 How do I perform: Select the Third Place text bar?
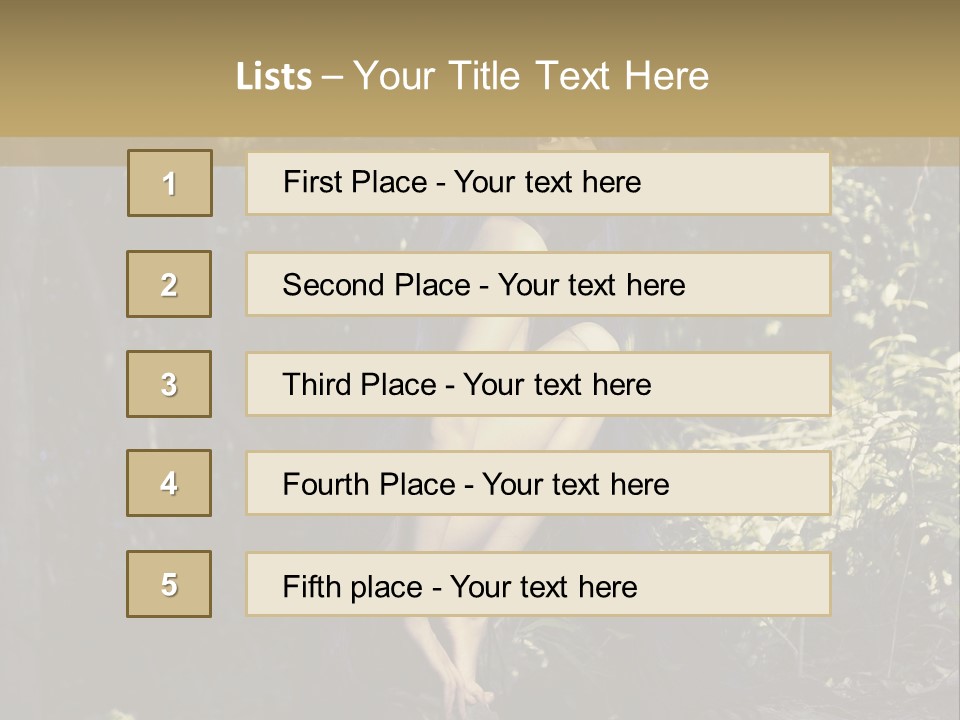tap(538, 384)
